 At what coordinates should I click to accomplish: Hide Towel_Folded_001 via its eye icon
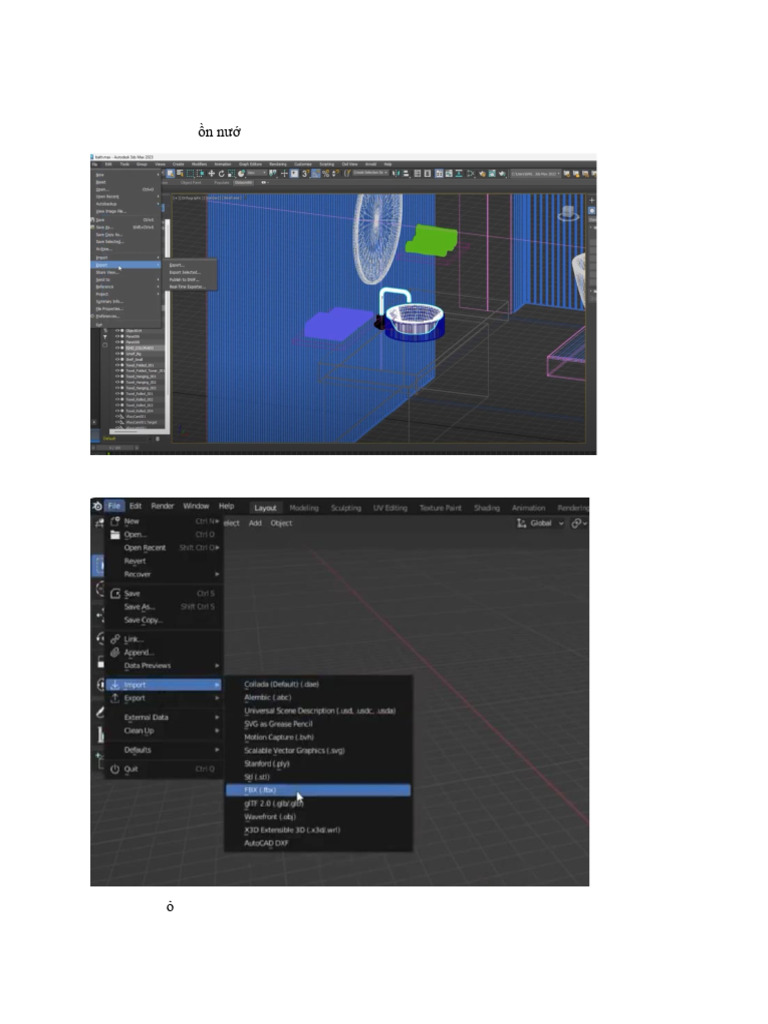(117, 365)
